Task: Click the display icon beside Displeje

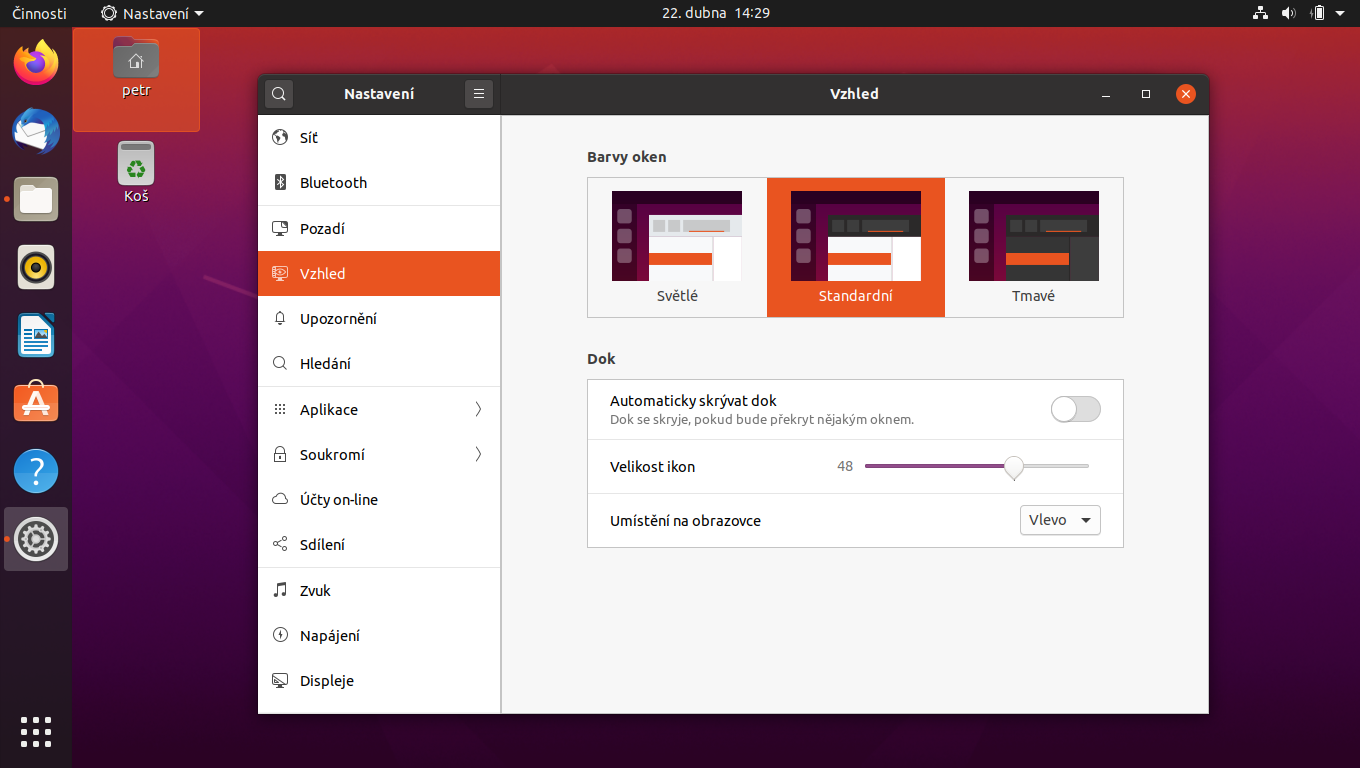Action: click(280, 681)
